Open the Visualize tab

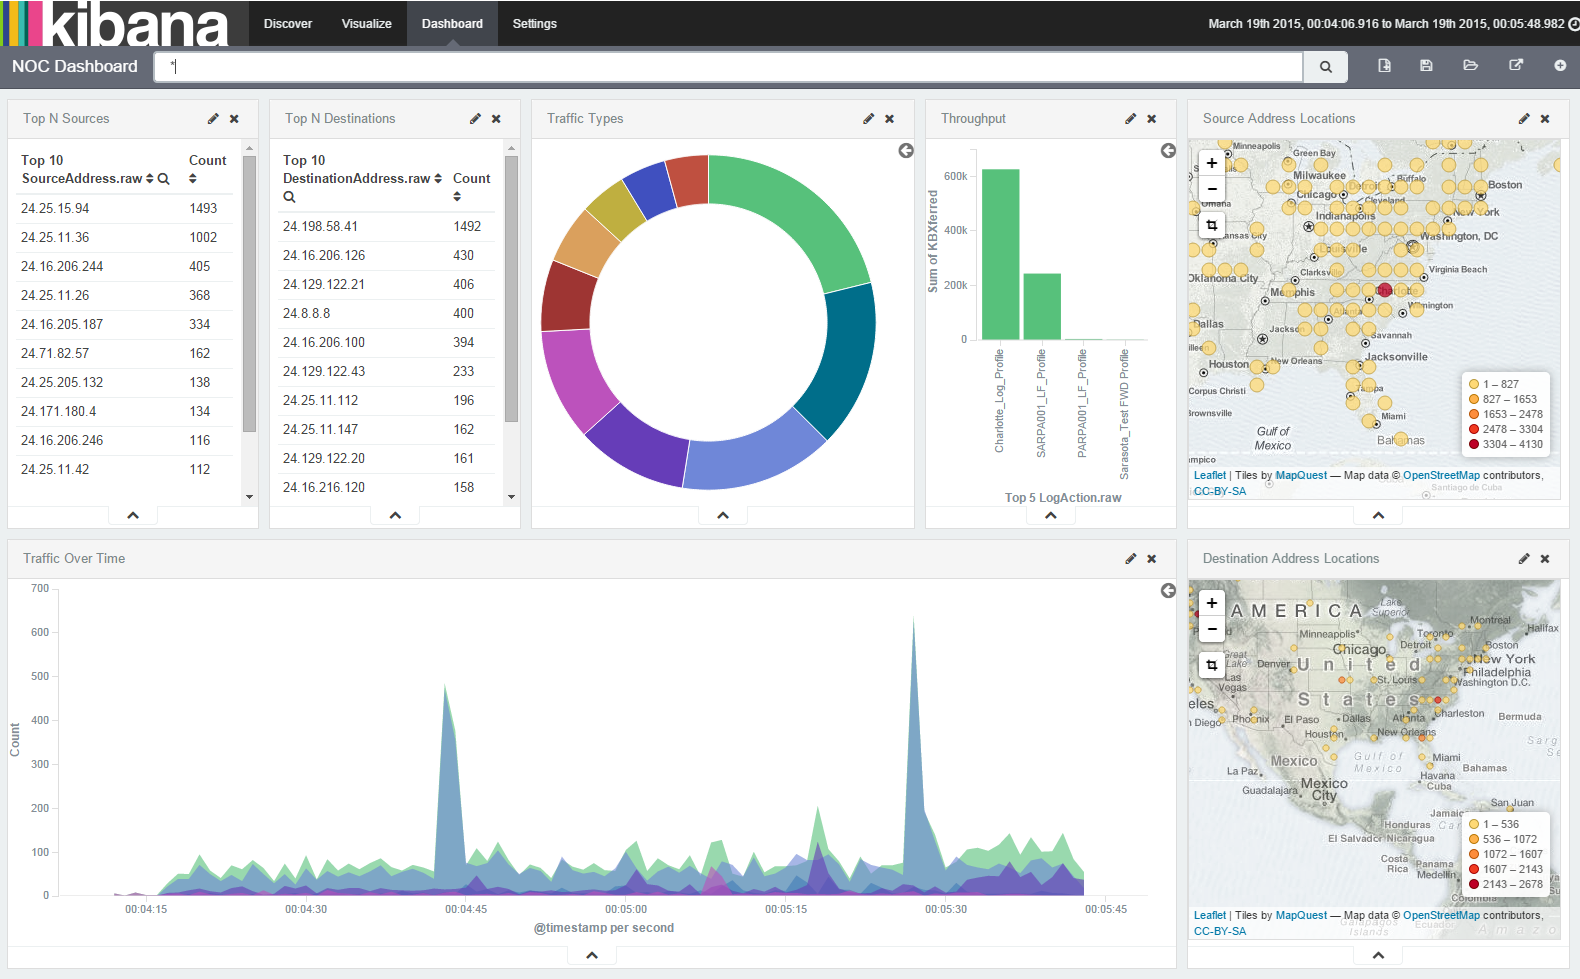[x=366, y=24]
